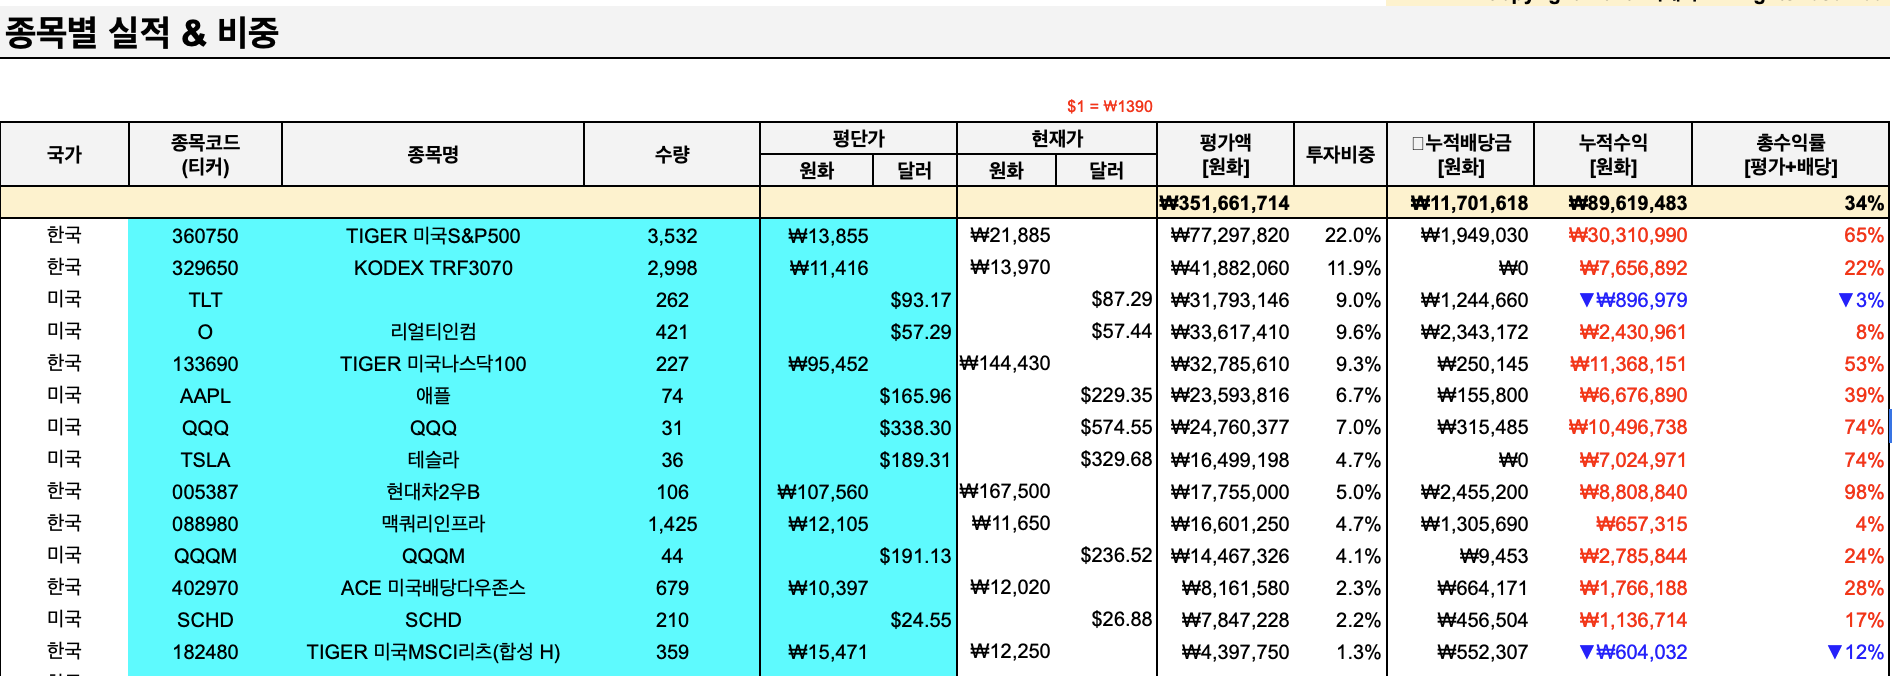Select the 맥쿼리인프라 name cell
1892x676 pixels.
(x=432, y=524)
